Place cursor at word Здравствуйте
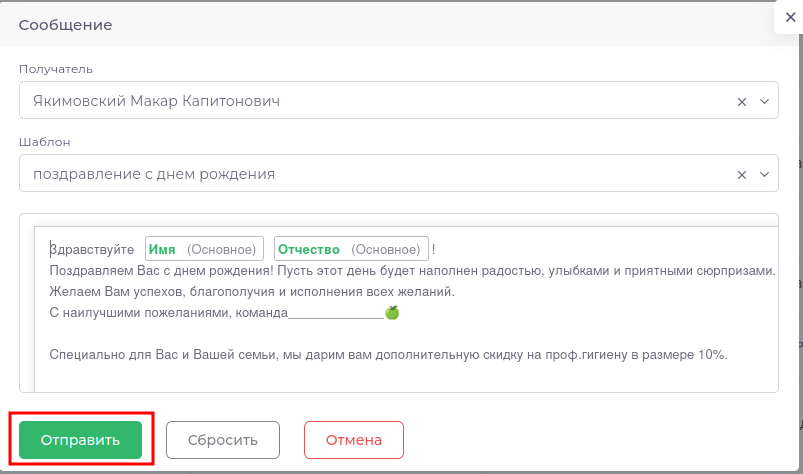 point(92,249)
